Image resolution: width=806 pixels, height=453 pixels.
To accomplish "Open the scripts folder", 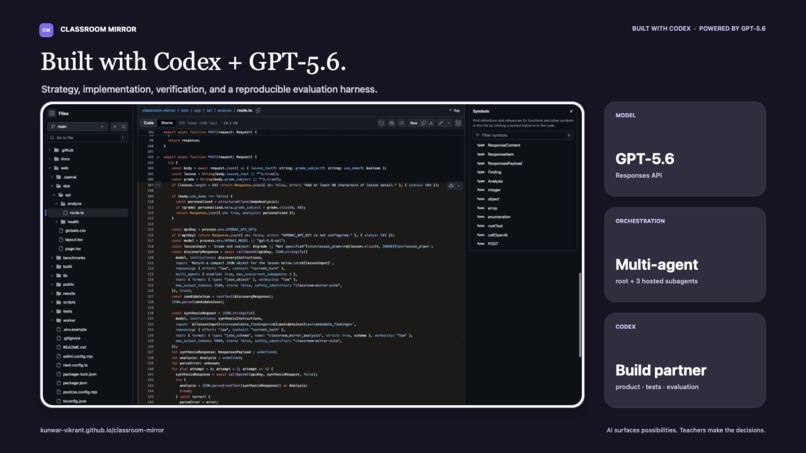I will tap(69, 302).
